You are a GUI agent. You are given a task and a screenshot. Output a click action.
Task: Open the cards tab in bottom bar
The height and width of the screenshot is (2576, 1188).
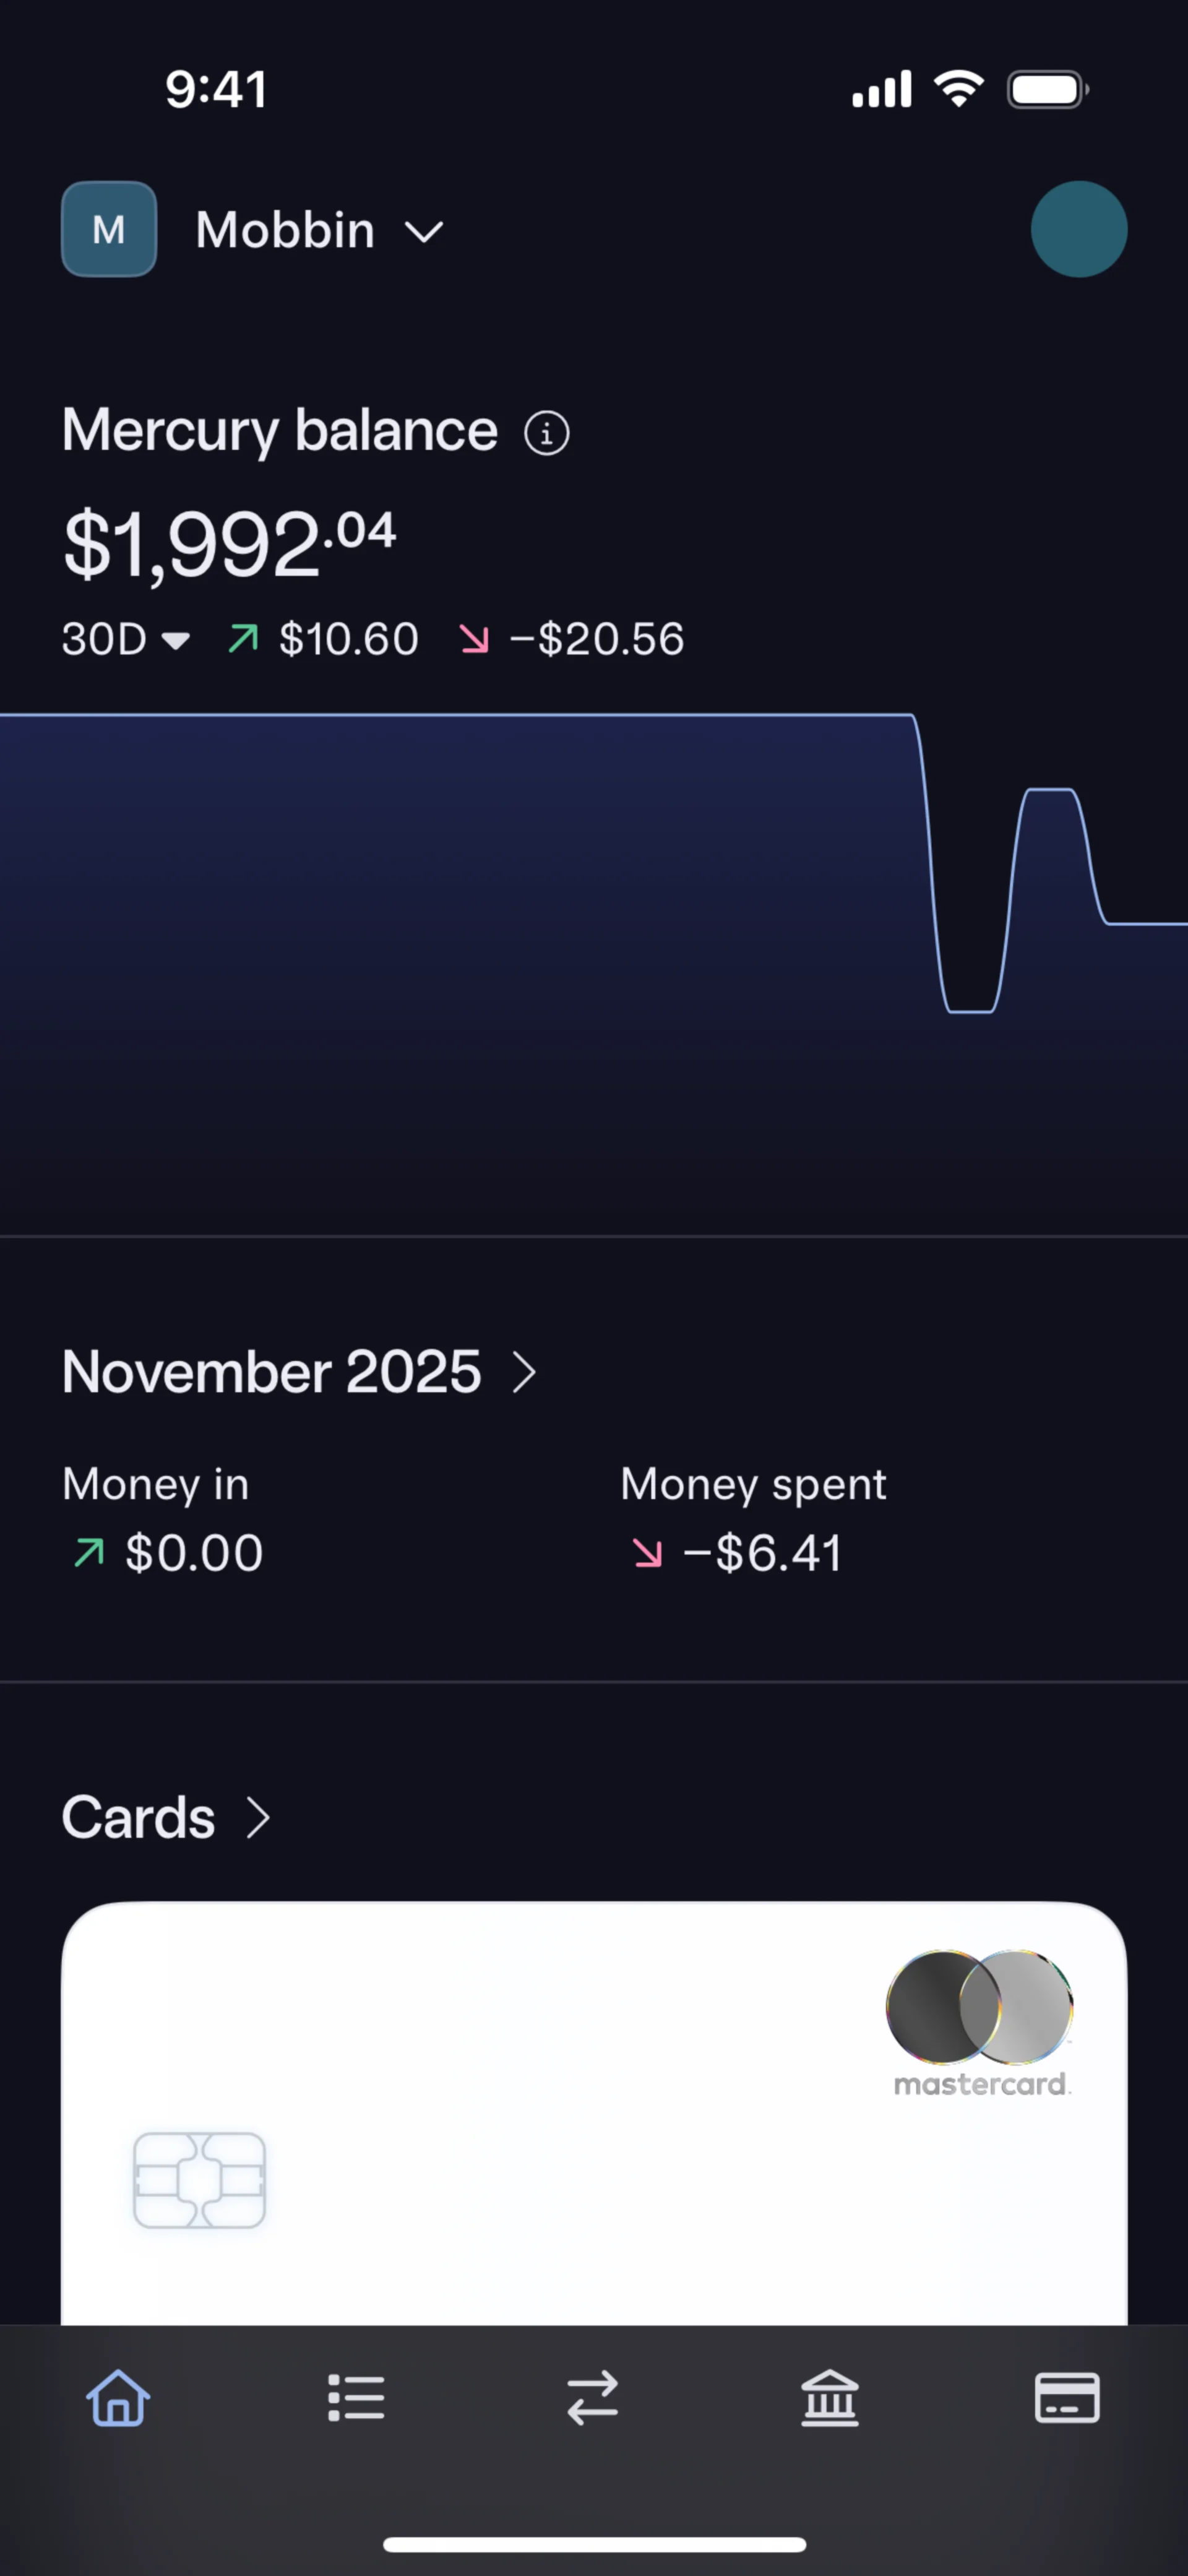(1067, 2398)
